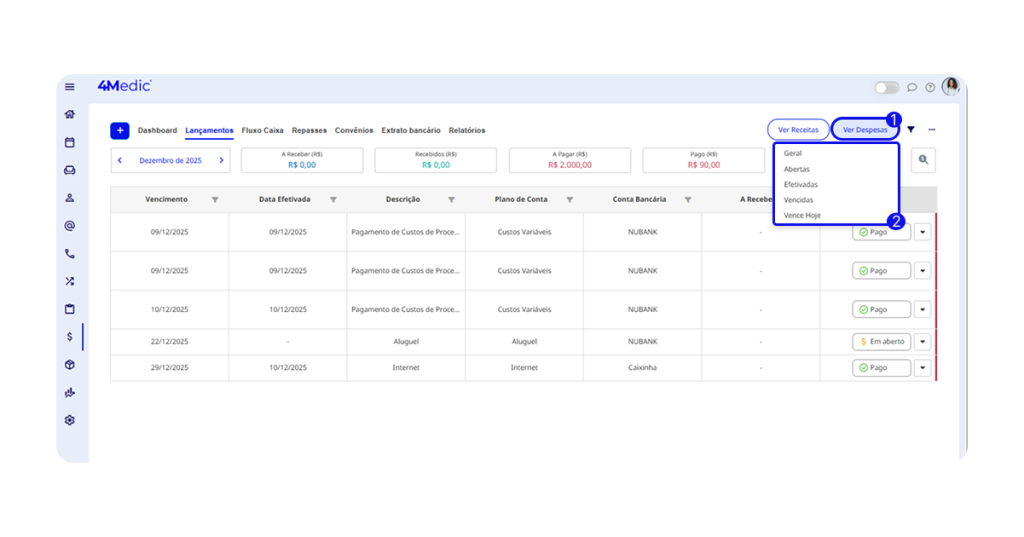This screenshot has width=1024, height=537.
Task: Open the Vencimento column filter
Action: [215, 200]
